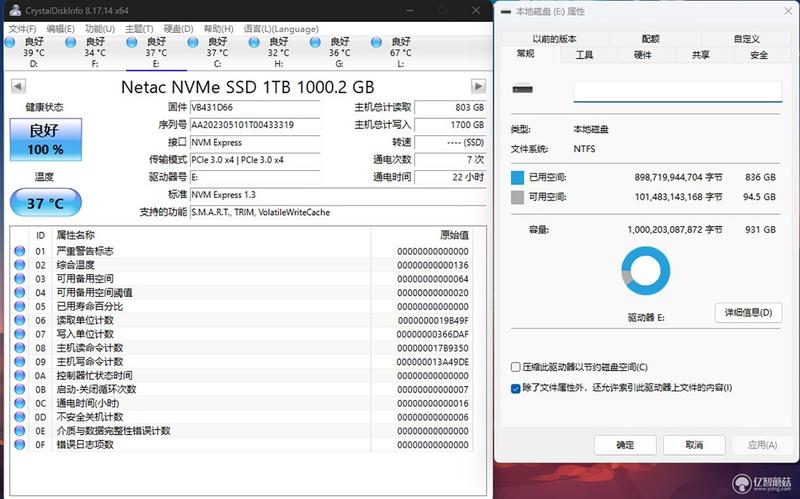Image resolution: width=800 pixels, height=499 pixels.
Task: Select the C: drive status icon
Action: [193, 42]
